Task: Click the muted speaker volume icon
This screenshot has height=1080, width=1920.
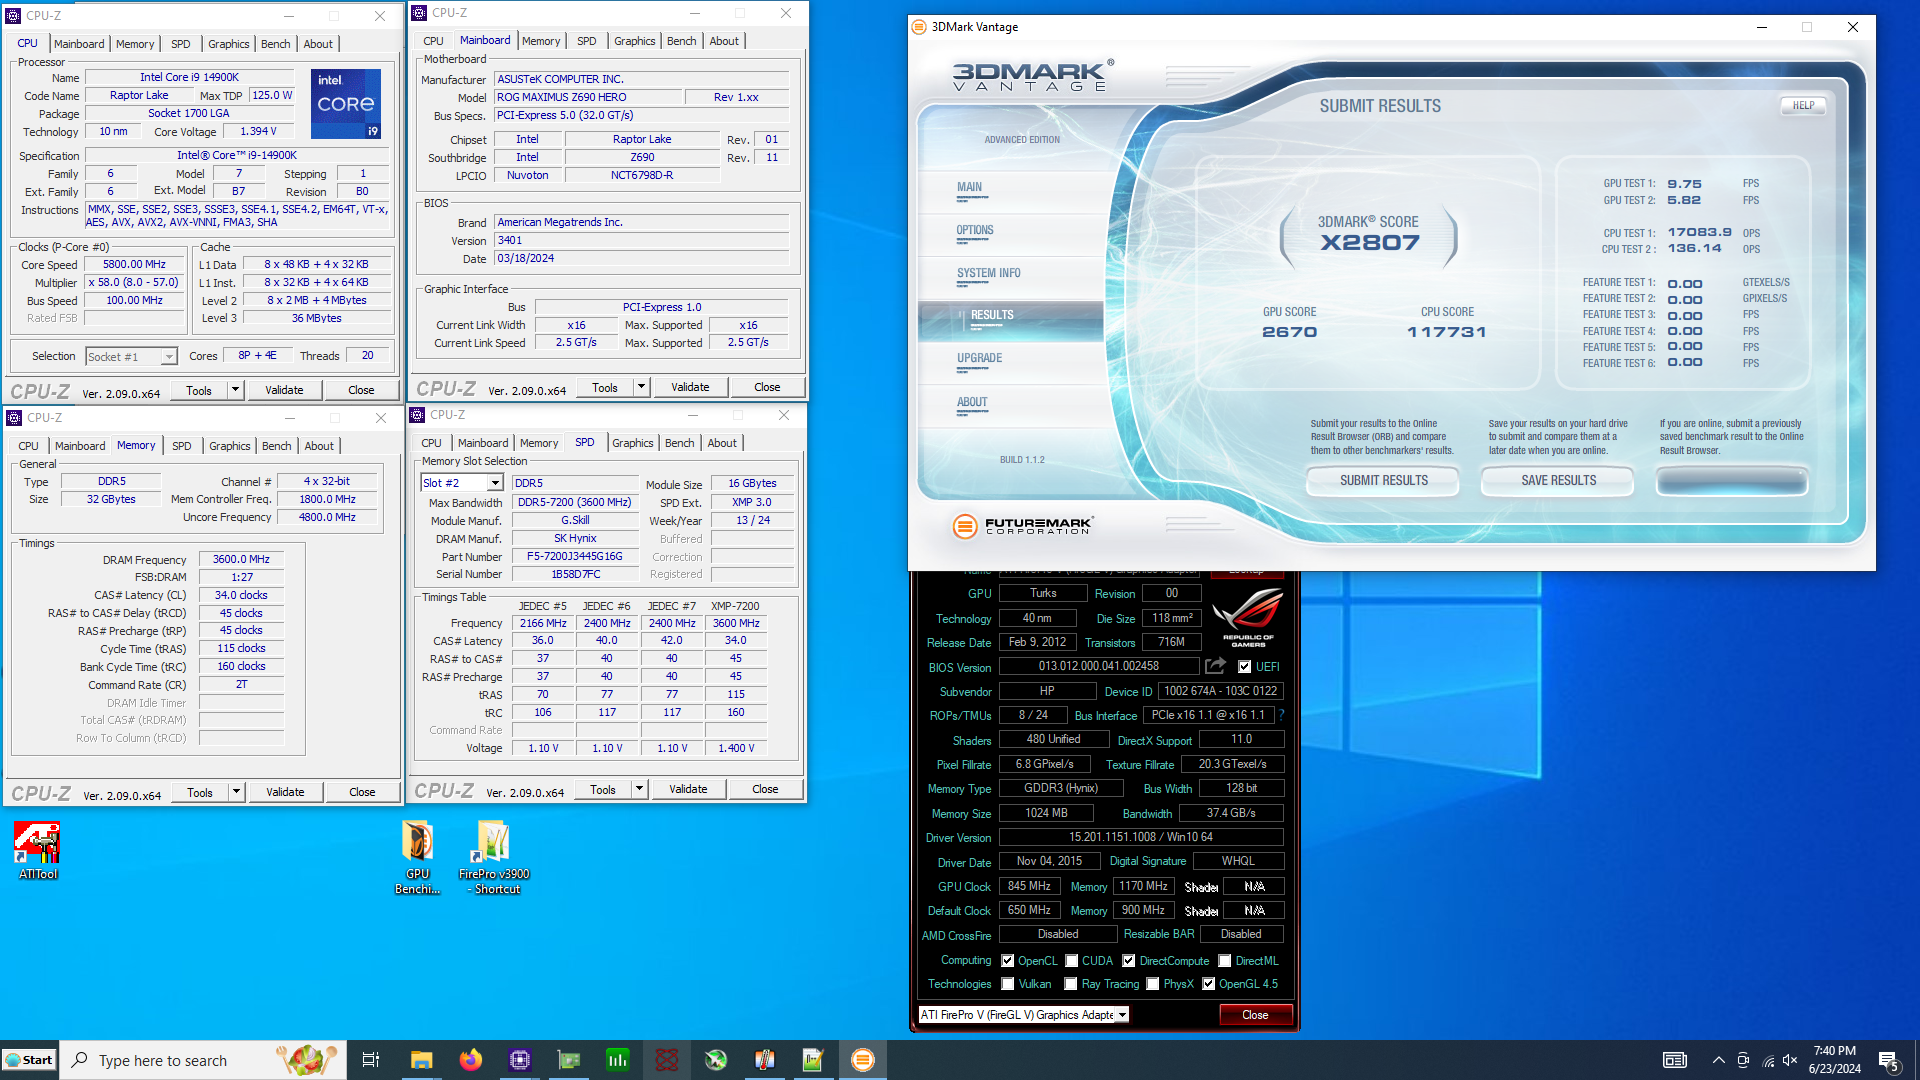Action: (x=1790, y=1060)
